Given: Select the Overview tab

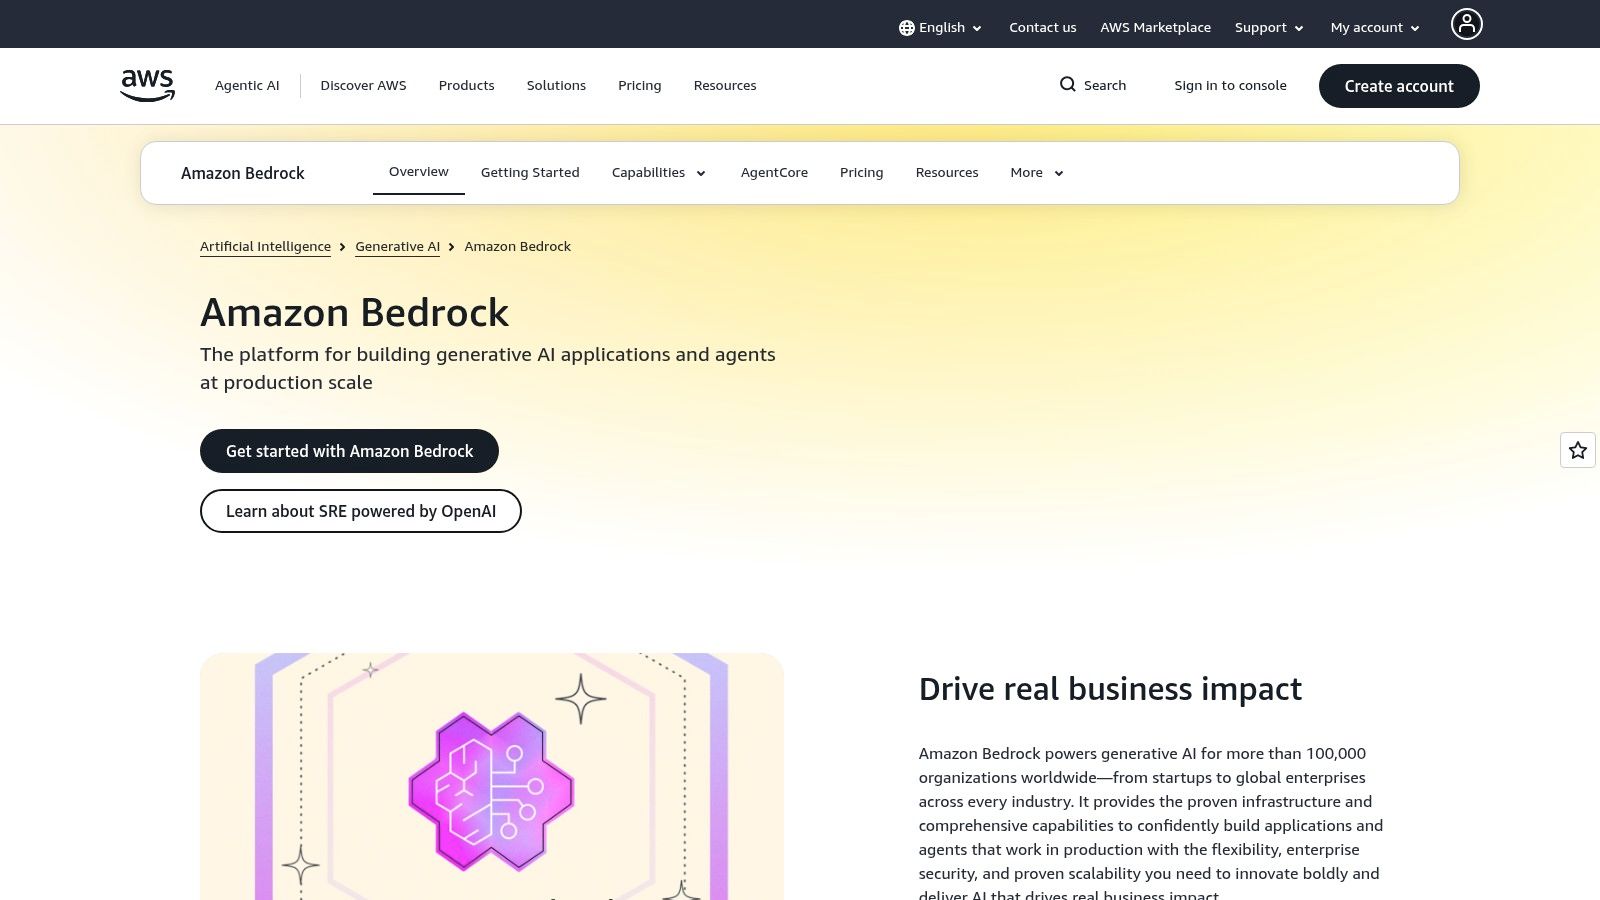Looking at the screenshot, I should pos(418,172).
